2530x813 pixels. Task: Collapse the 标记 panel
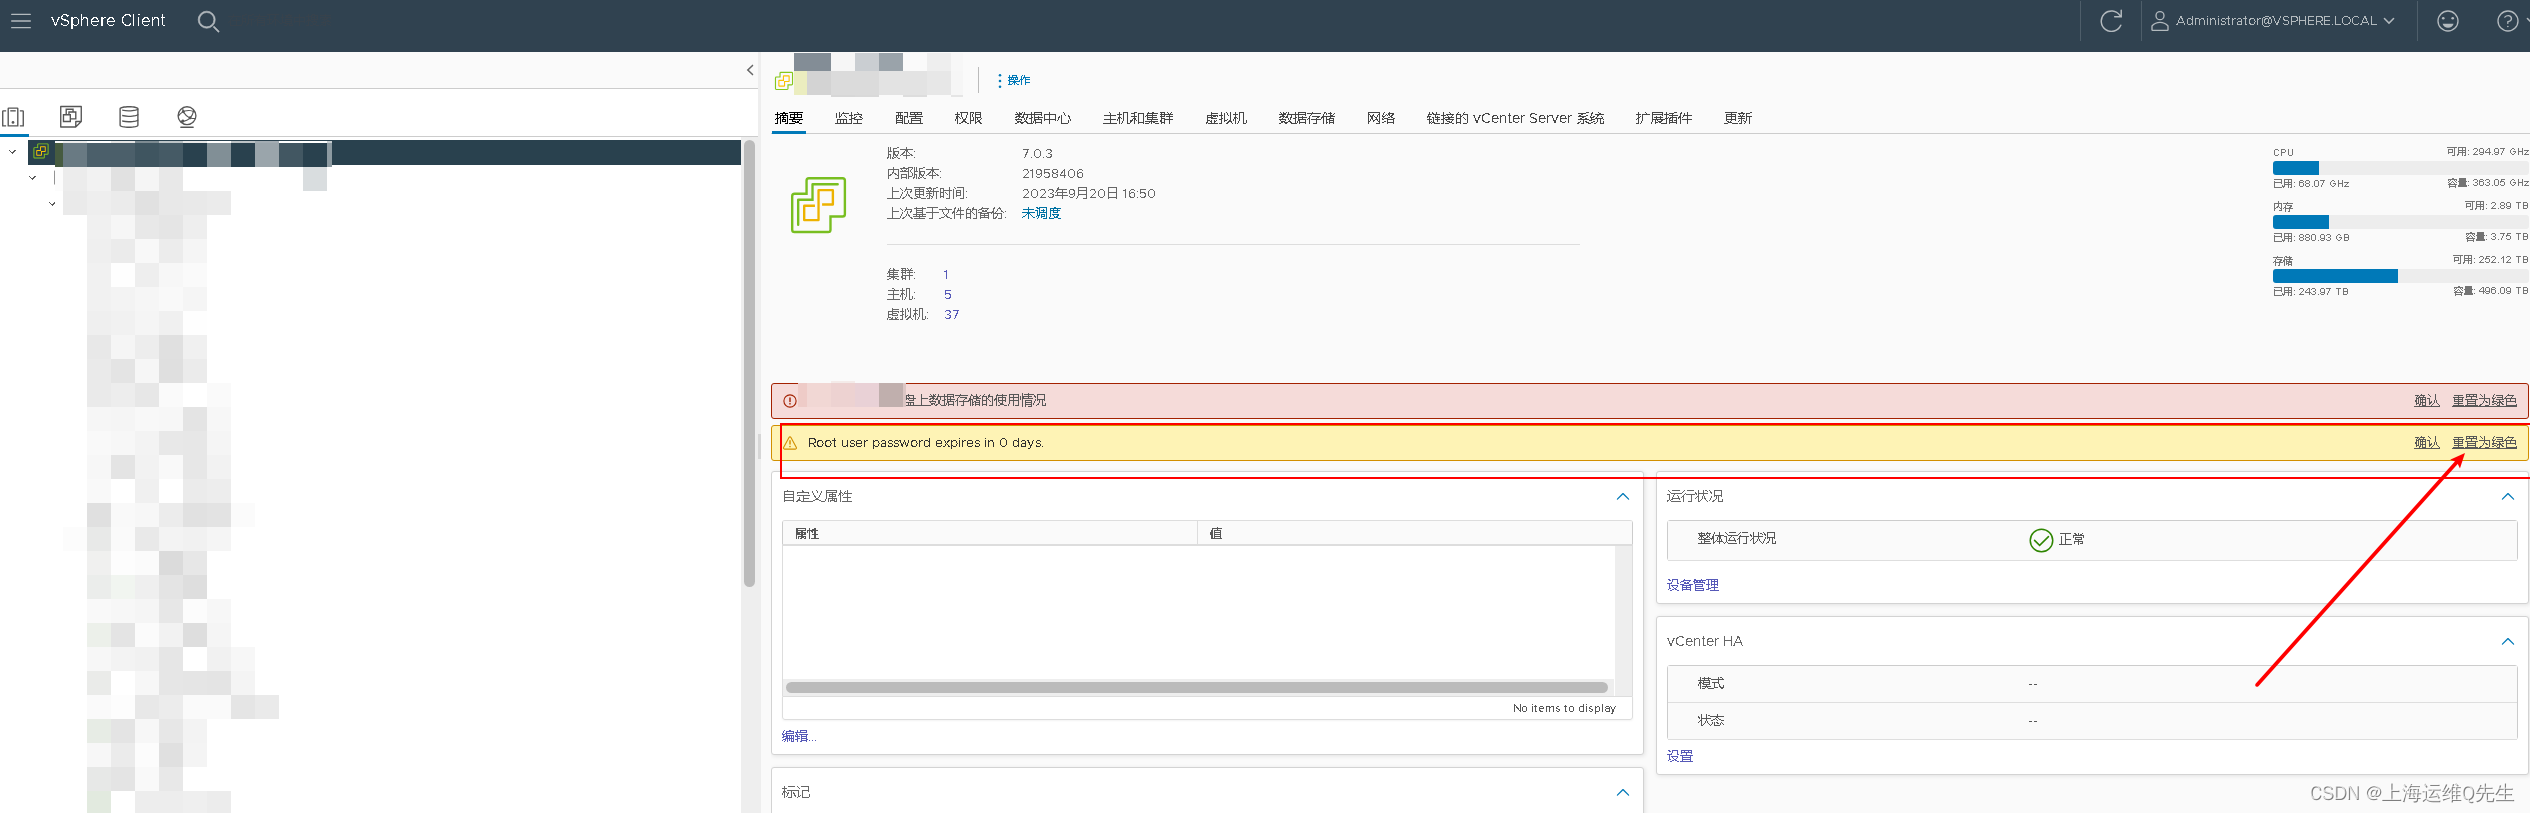click(1623, 793)
